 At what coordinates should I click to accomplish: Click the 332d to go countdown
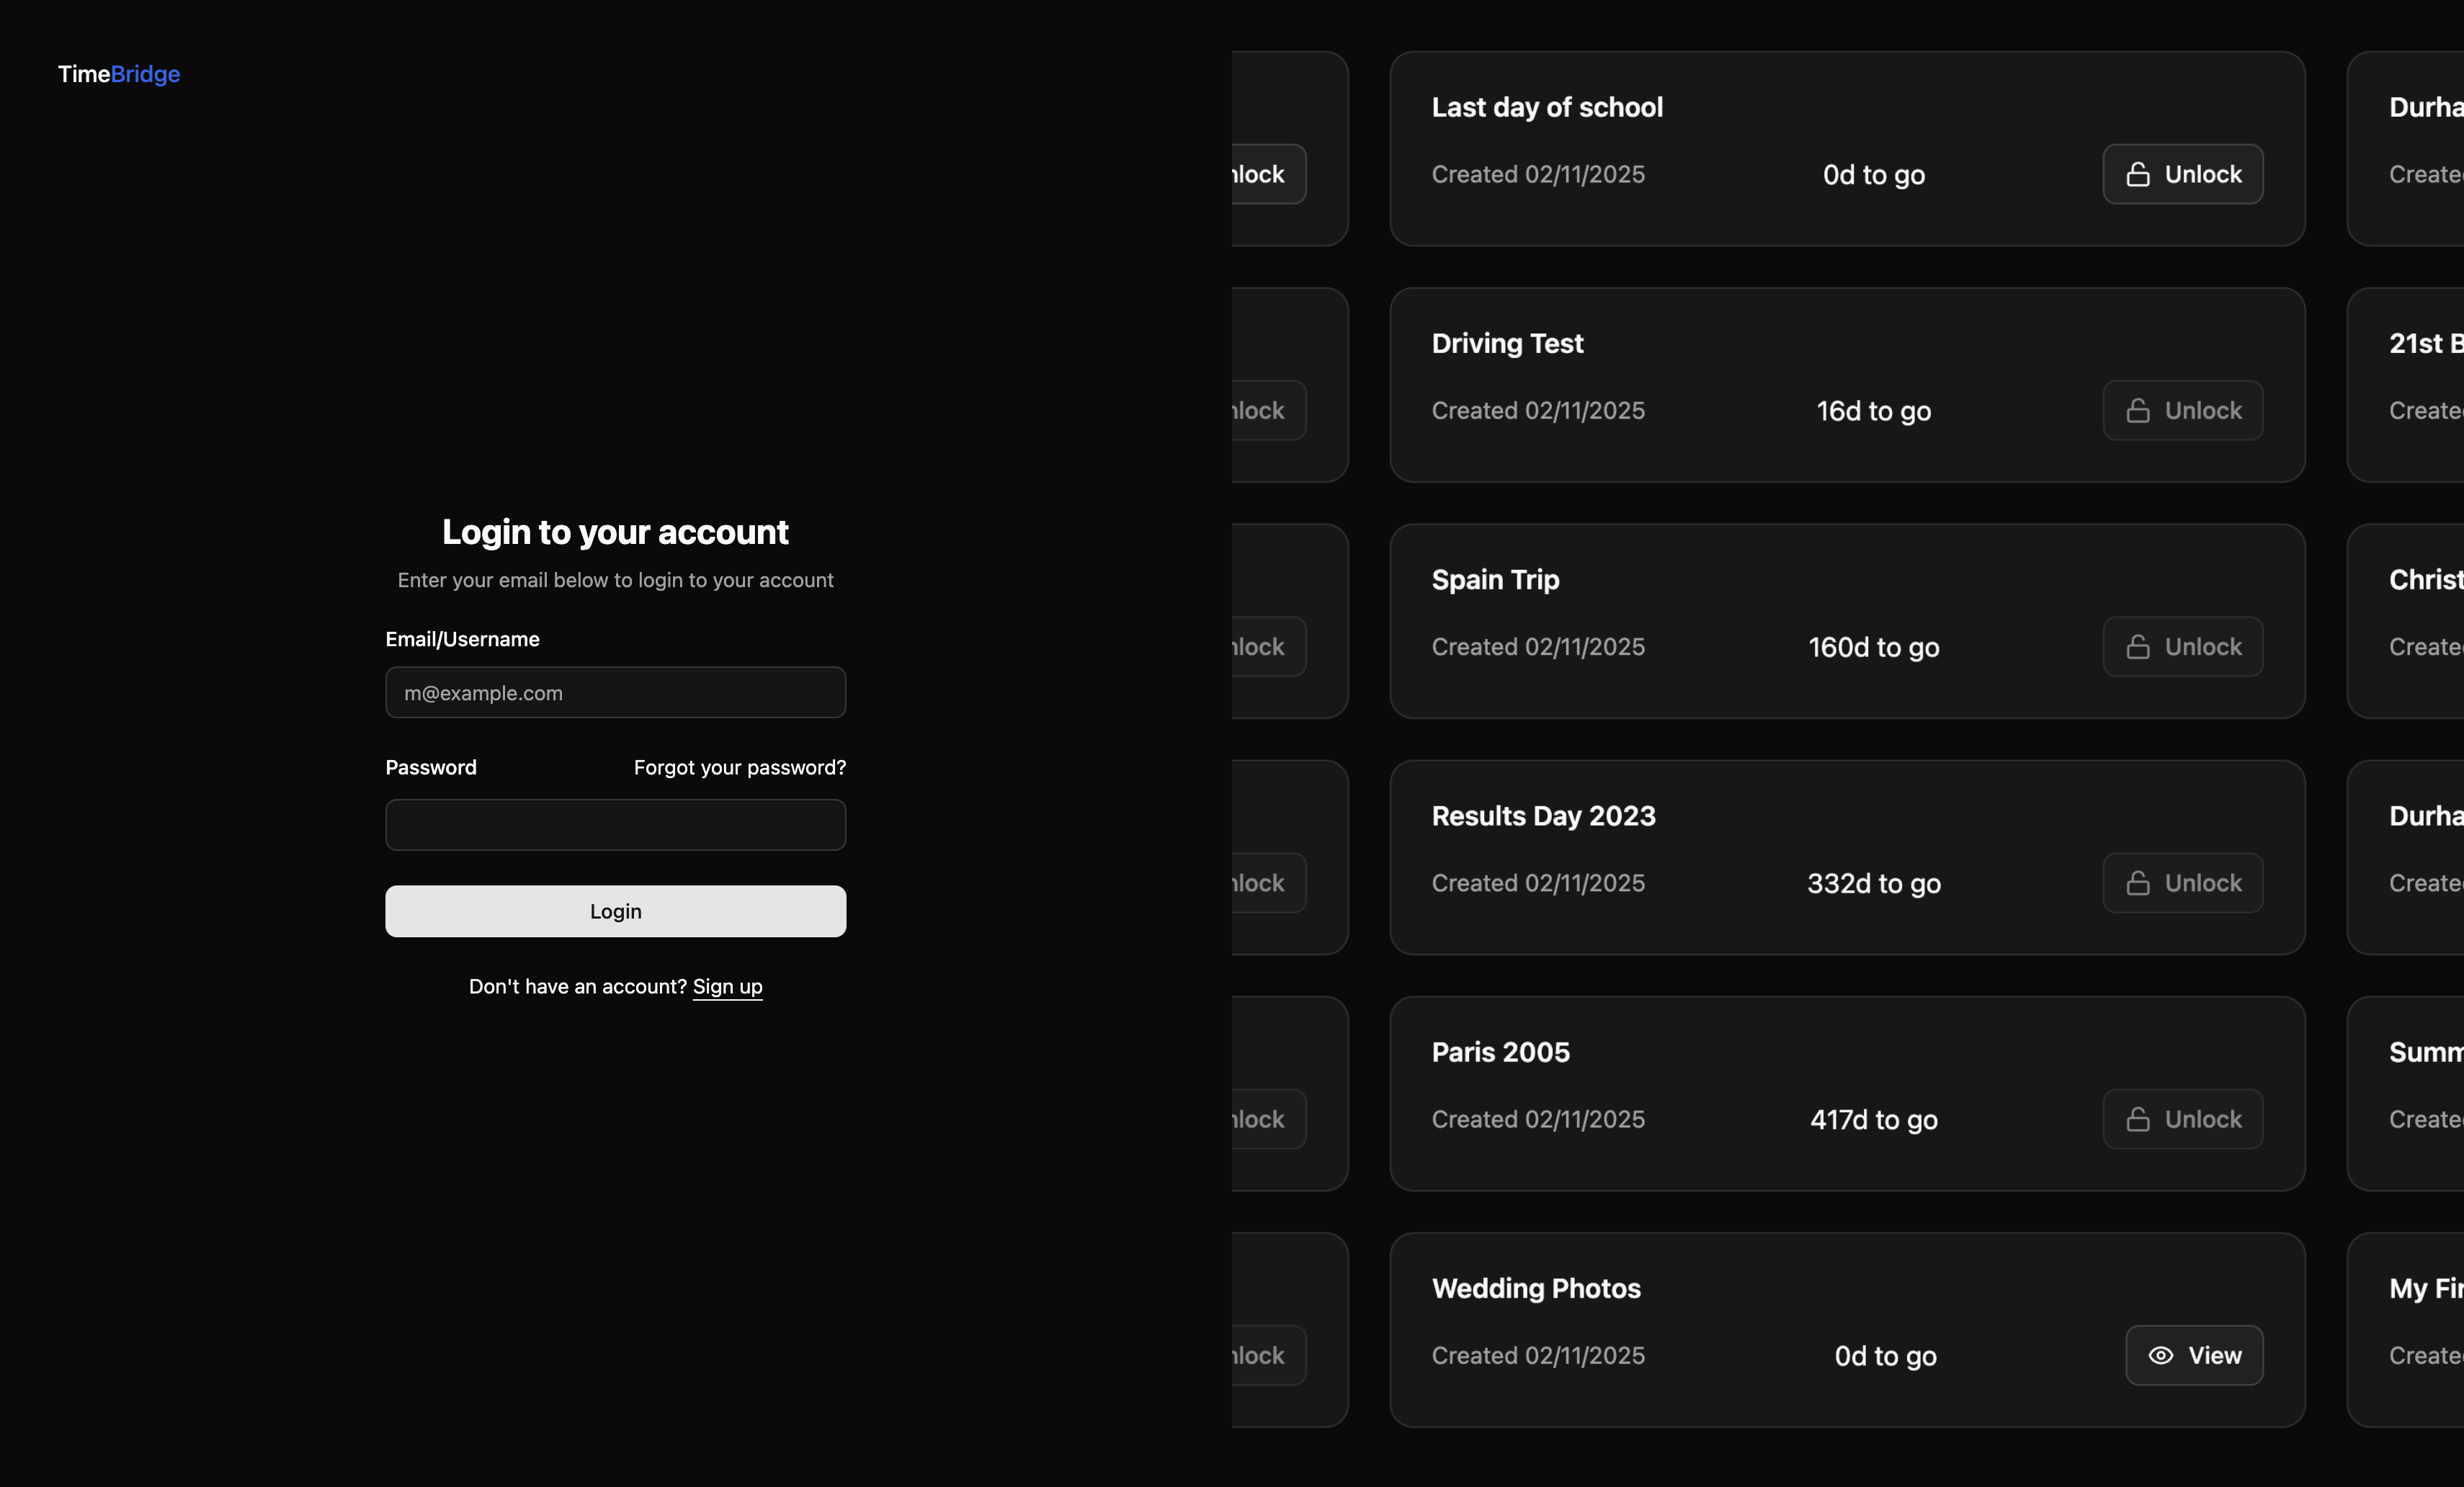click(1873, 884)
